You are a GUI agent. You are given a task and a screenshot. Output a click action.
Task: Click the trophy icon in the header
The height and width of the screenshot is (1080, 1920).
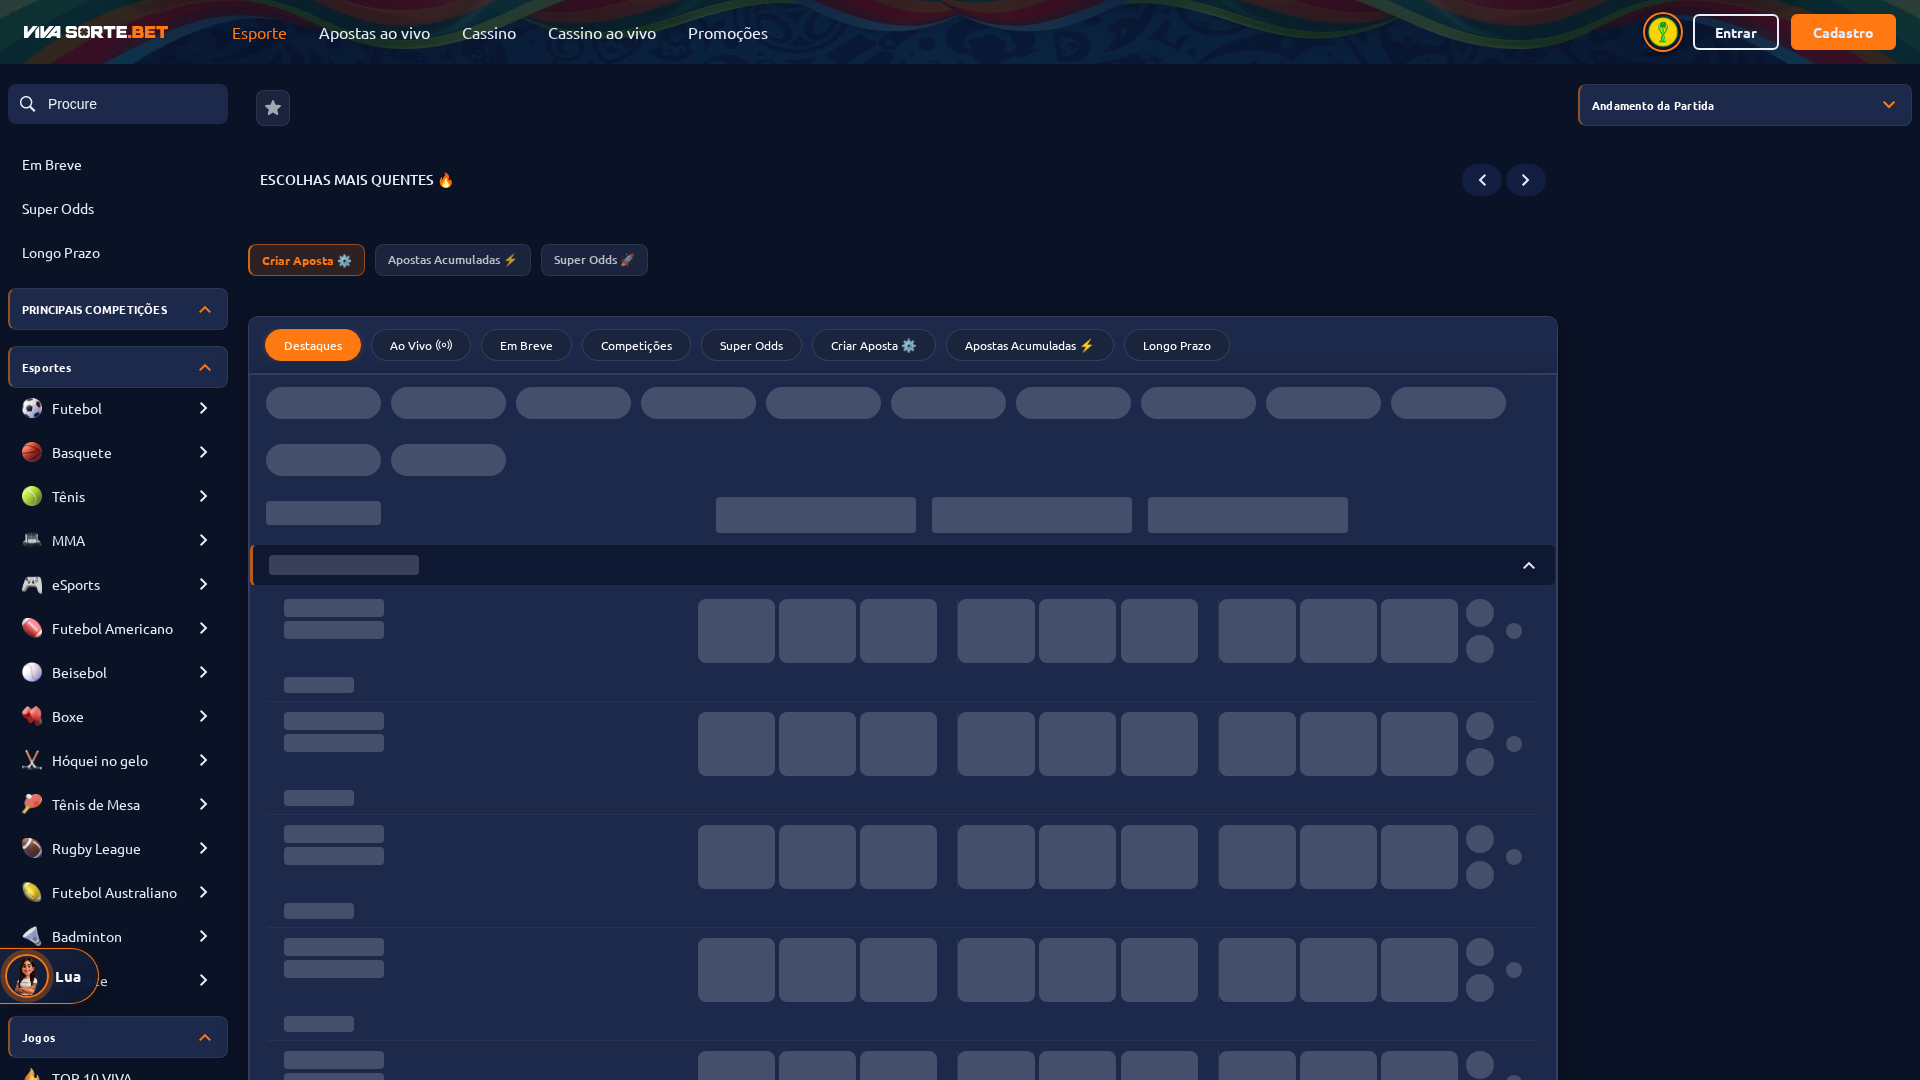tap(1662, 32)
